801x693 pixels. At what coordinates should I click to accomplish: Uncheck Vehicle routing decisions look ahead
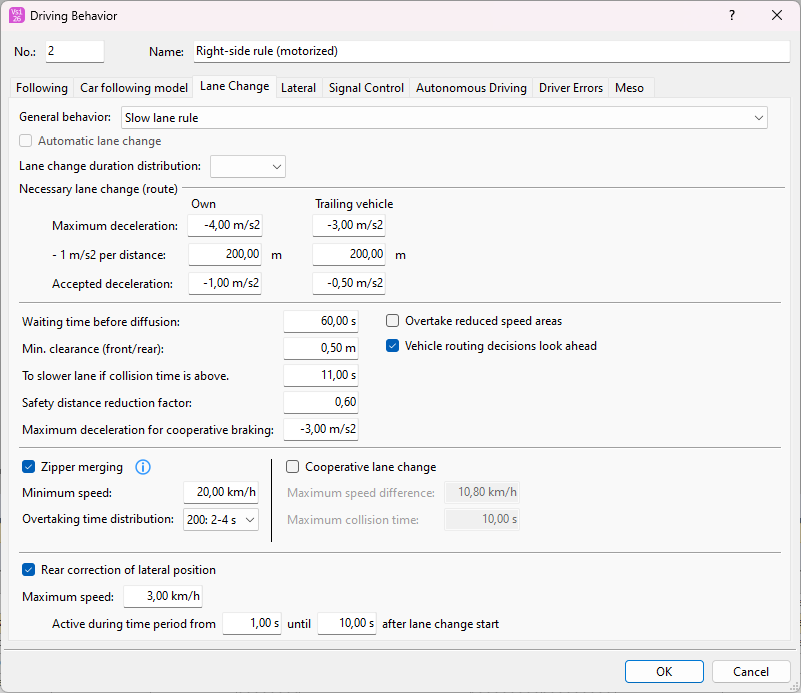click(x=393, y=346)
